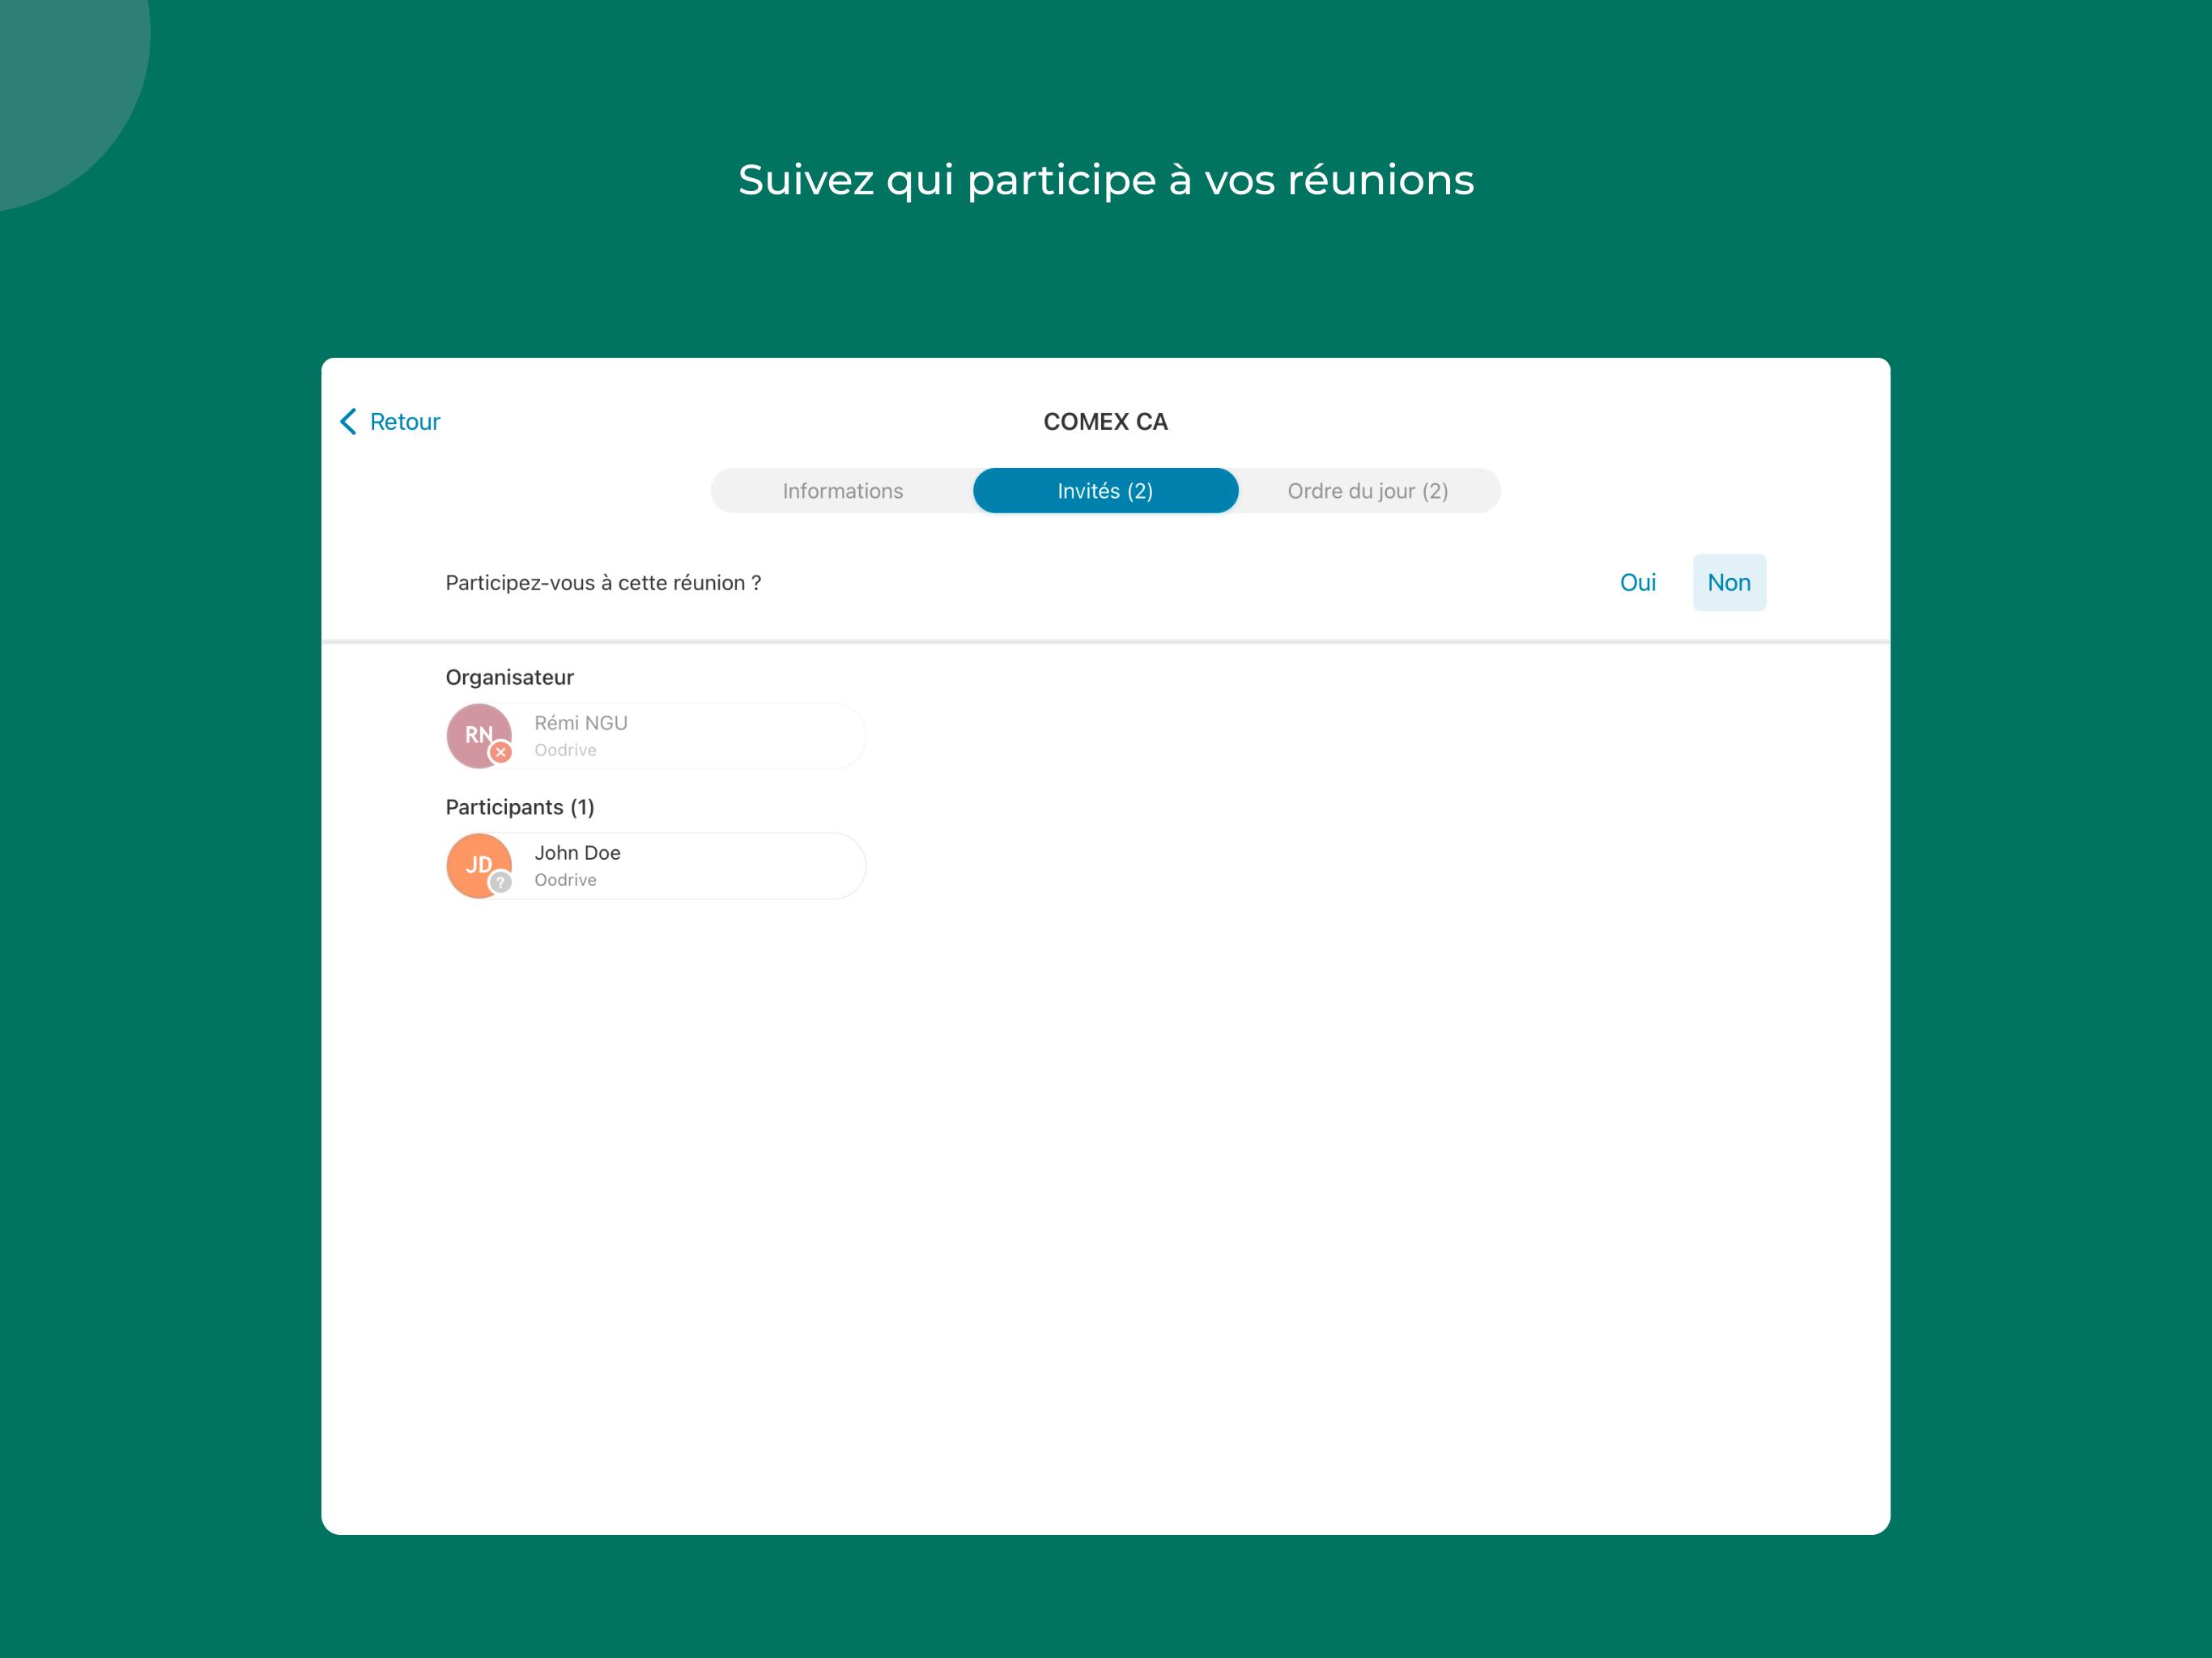2212x1658 pixels.
Task: Click the COMEX CA meeting title
Action: [x=1105, y=421]
